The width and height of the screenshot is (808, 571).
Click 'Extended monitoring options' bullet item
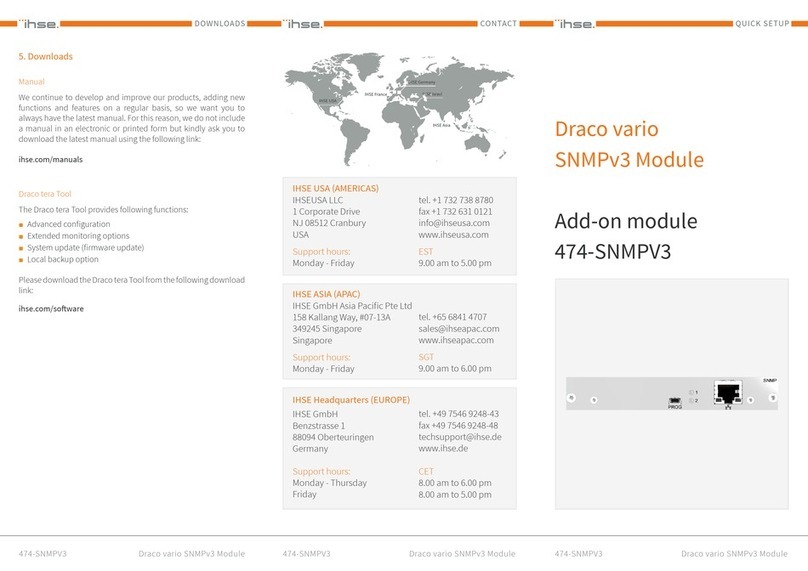pos(78,236)
